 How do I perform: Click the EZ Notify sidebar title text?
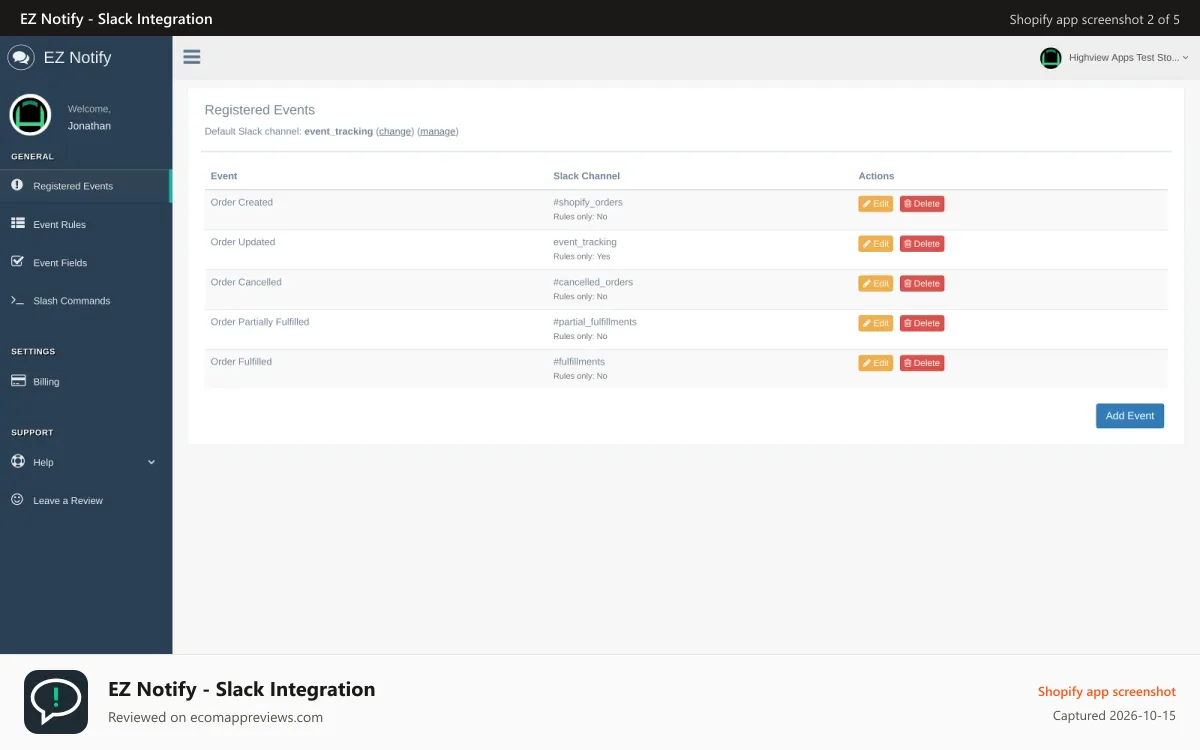[77, 57]
